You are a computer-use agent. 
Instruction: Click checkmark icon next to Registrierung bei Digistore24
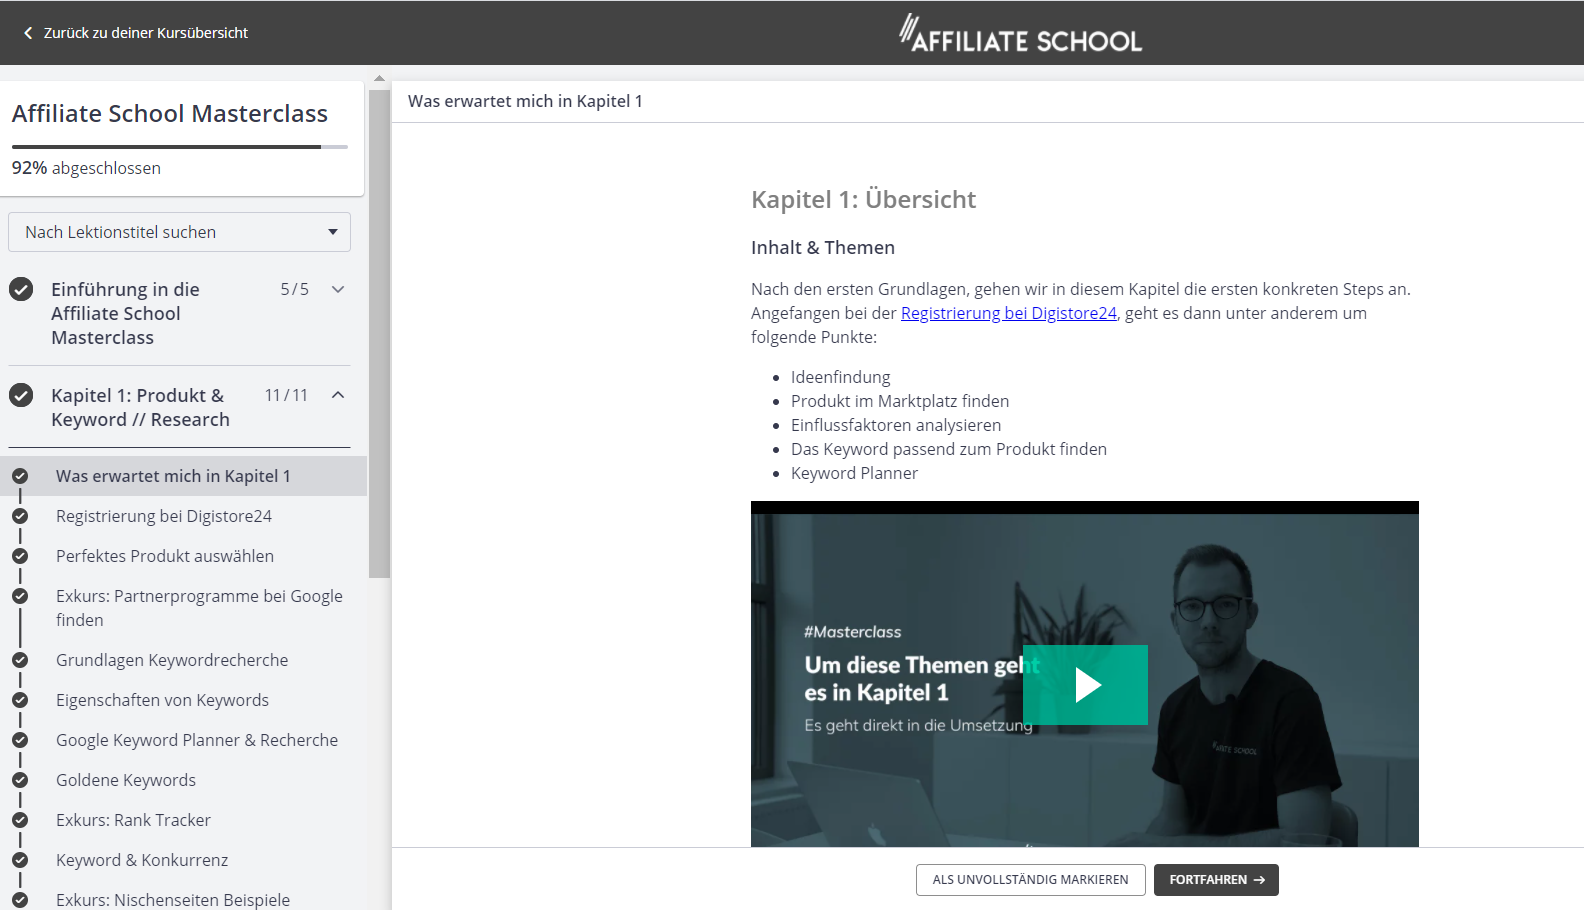click(x=20, y=516)
